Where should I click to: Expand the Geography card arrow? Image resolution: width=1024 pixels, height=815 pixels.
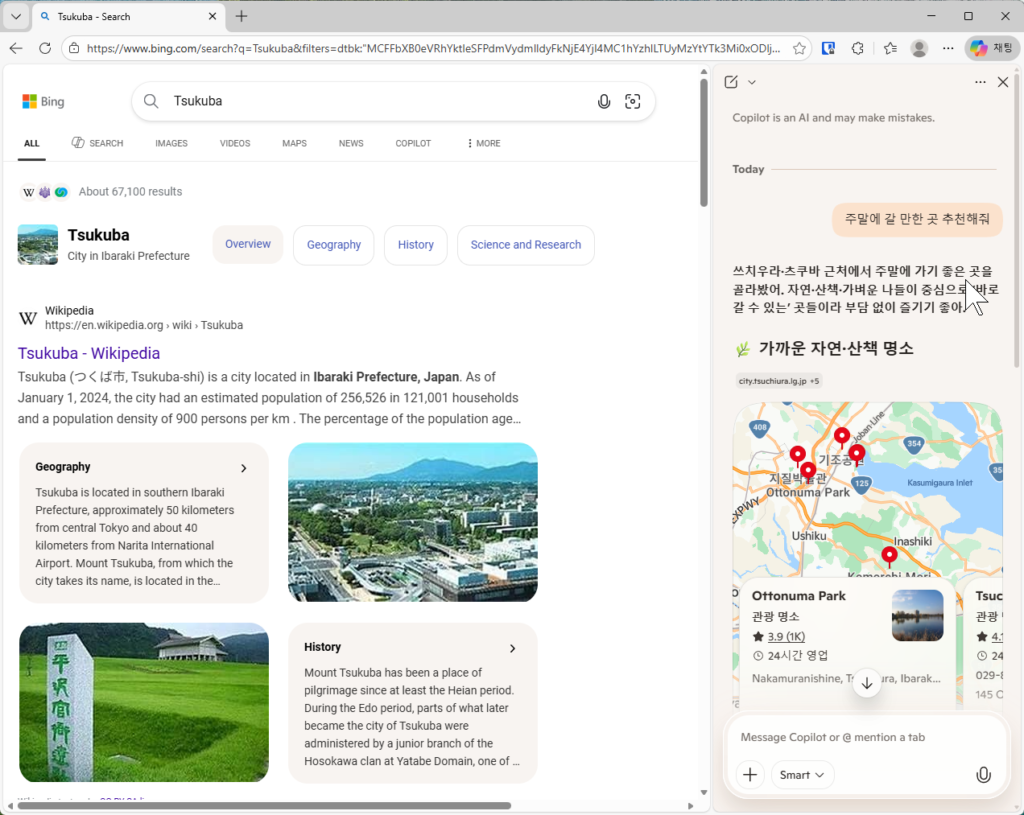243,468
